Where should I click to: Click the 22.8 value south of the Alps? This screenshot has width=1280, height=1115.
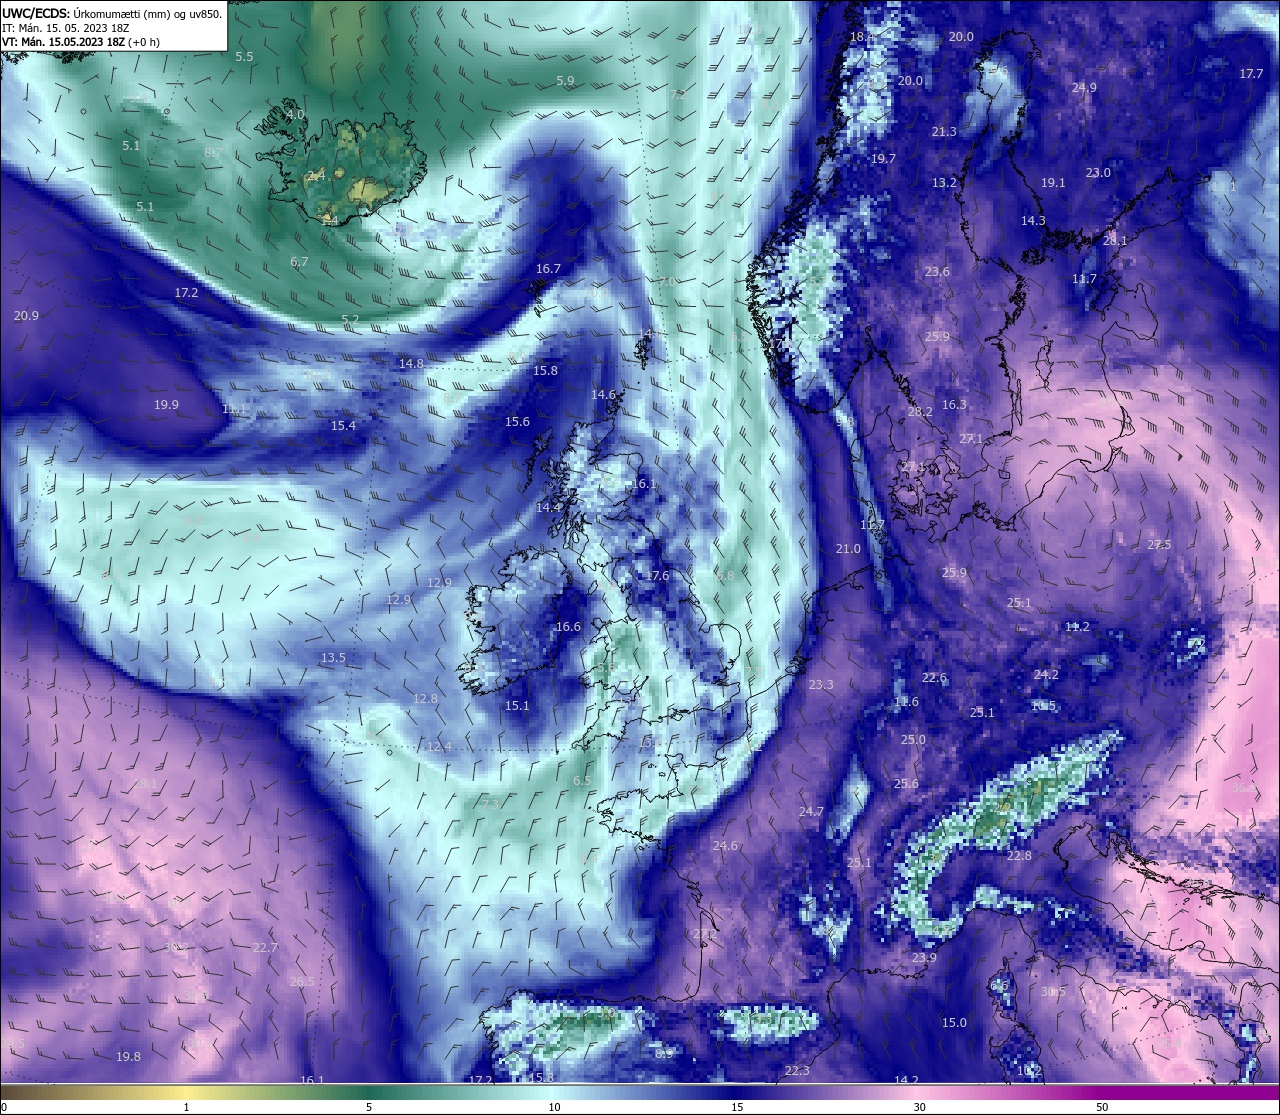1019,856
